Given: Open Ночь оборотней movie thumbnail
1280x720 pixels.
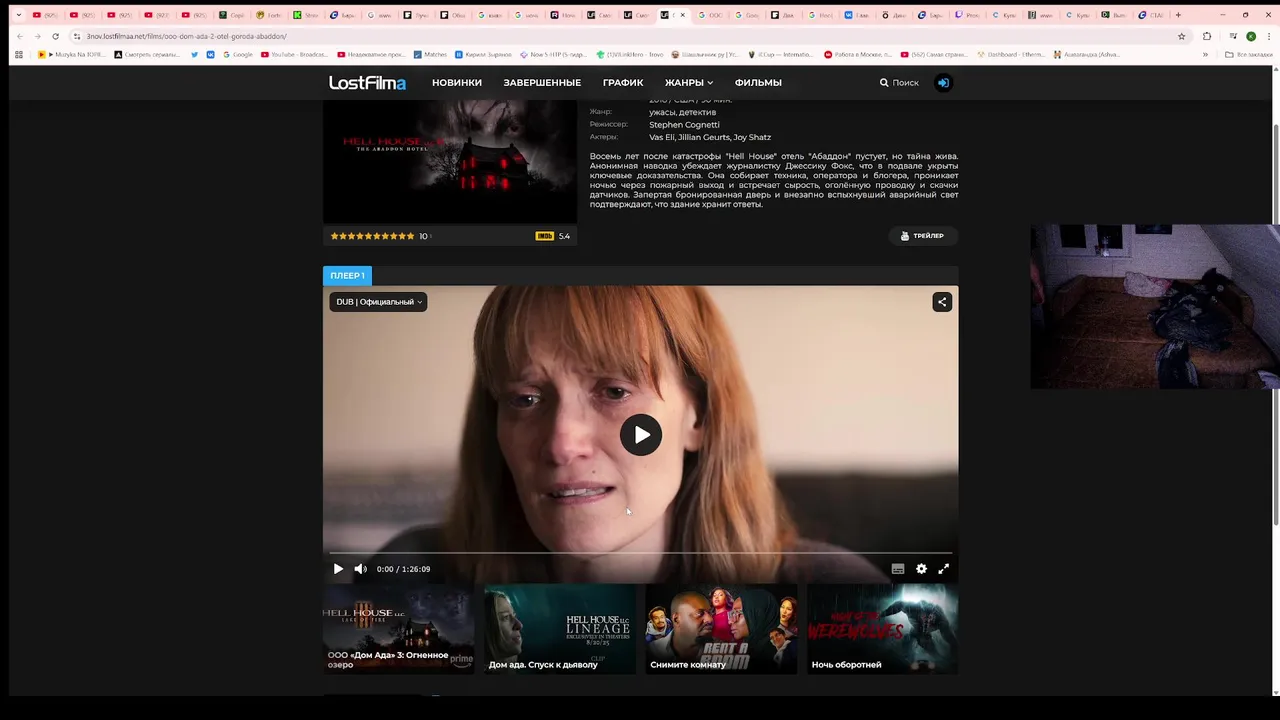Looking at the screenshot, I should (x=882, y=629).
